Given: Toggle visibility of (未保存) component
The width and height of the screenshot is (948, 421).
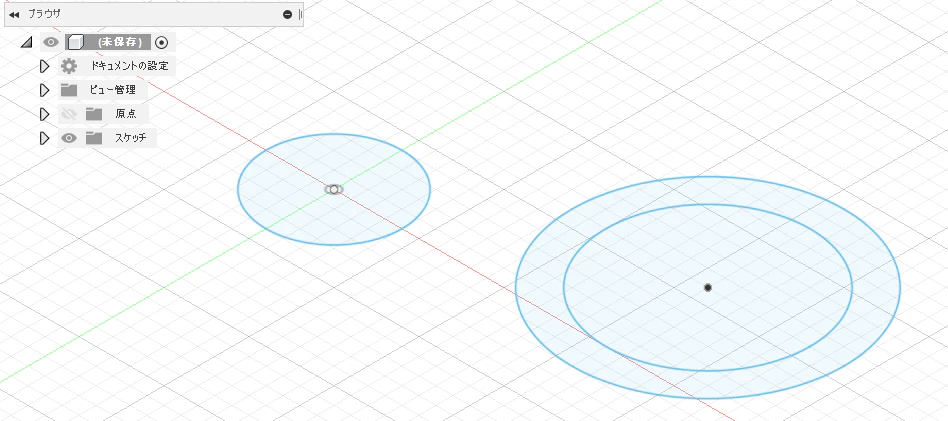Looking at the screenshot, I should coord(51,42).
